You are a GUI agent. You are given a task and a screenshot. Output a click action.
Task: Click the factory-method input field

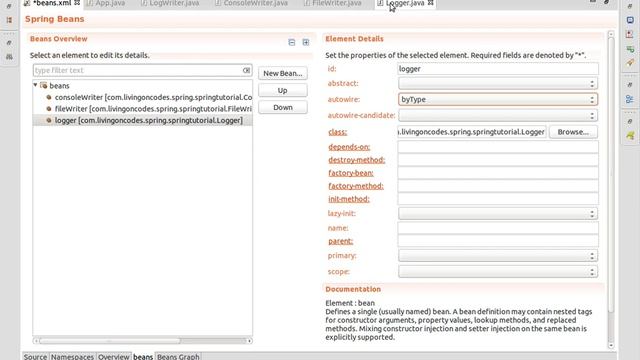498,186
